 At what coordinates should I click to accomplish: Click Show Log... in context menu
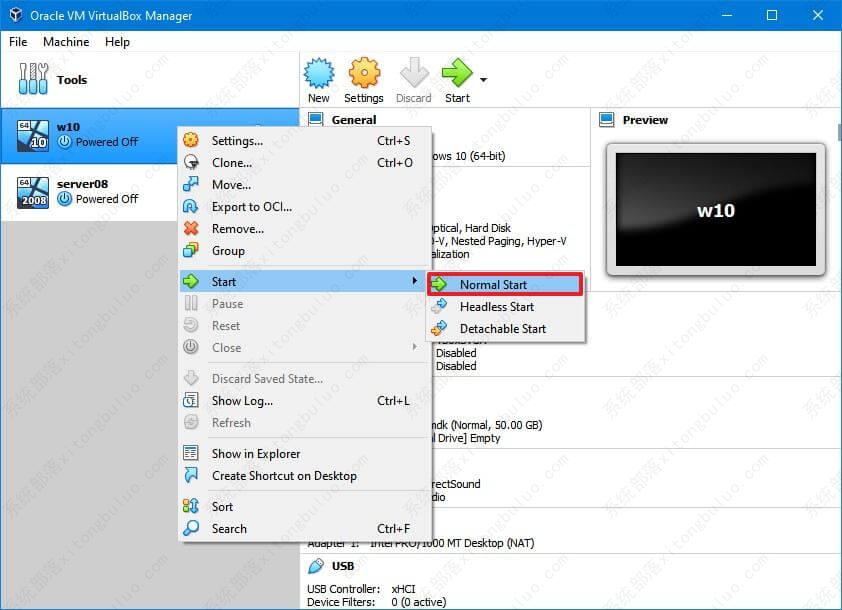click(242, 401)
